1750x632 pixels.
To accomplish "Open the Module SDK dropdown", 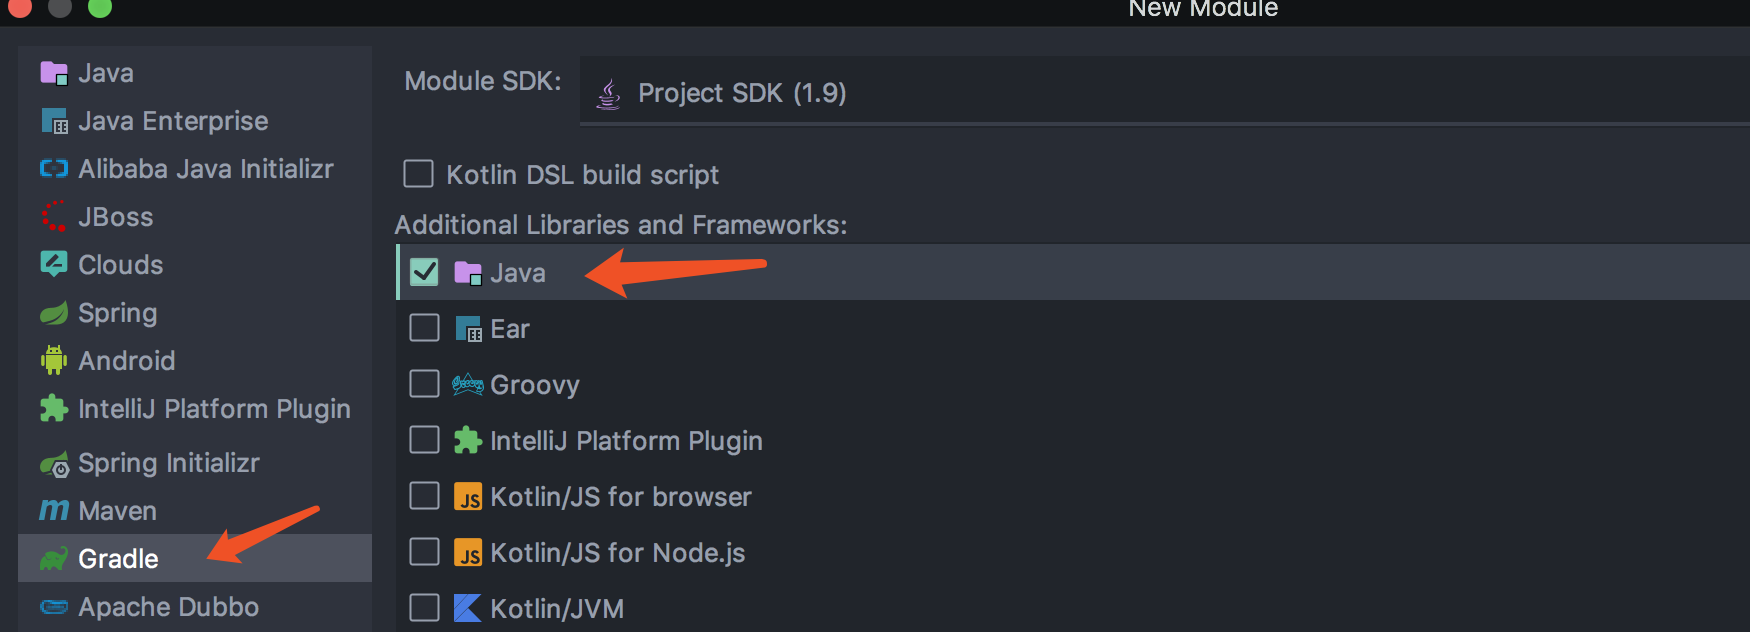I will (1160, 93).
